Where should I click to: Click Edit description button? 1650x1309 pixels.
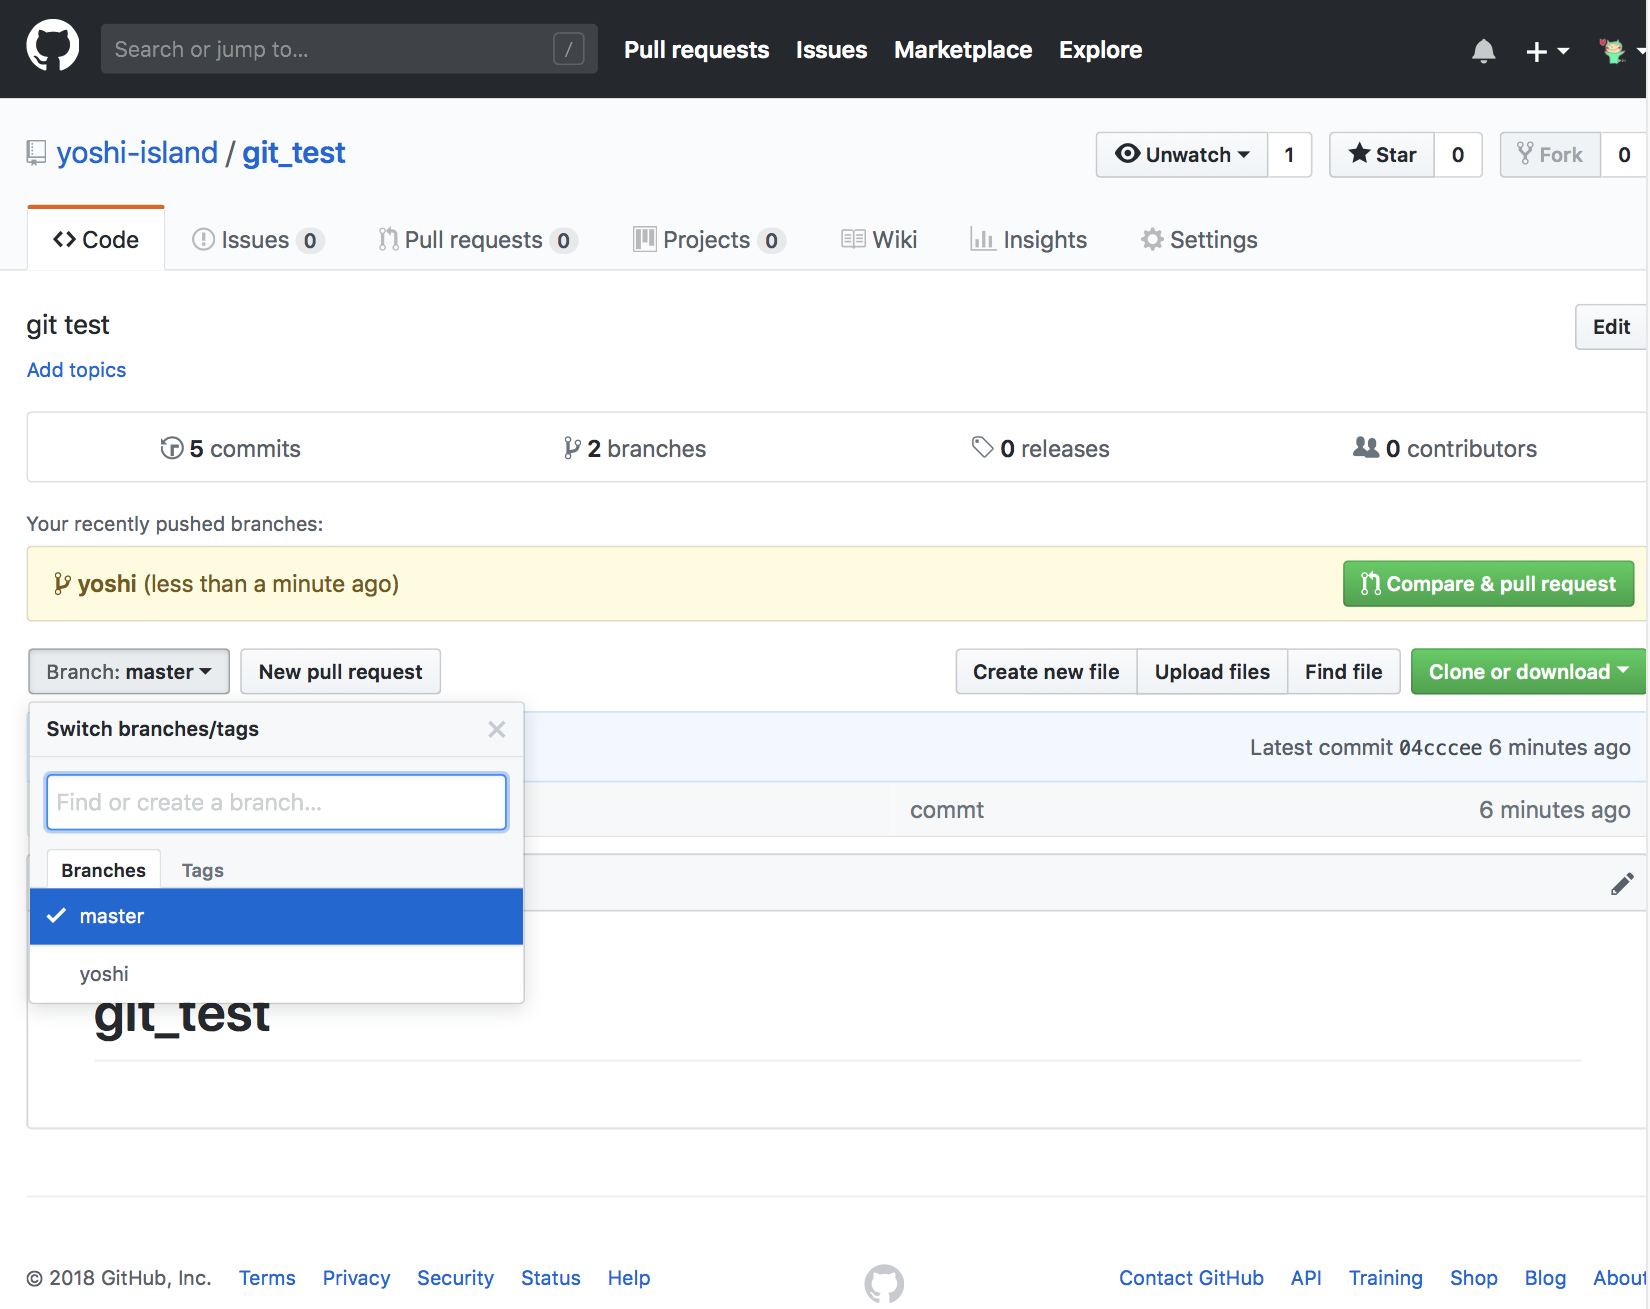tap(1611, 327)
